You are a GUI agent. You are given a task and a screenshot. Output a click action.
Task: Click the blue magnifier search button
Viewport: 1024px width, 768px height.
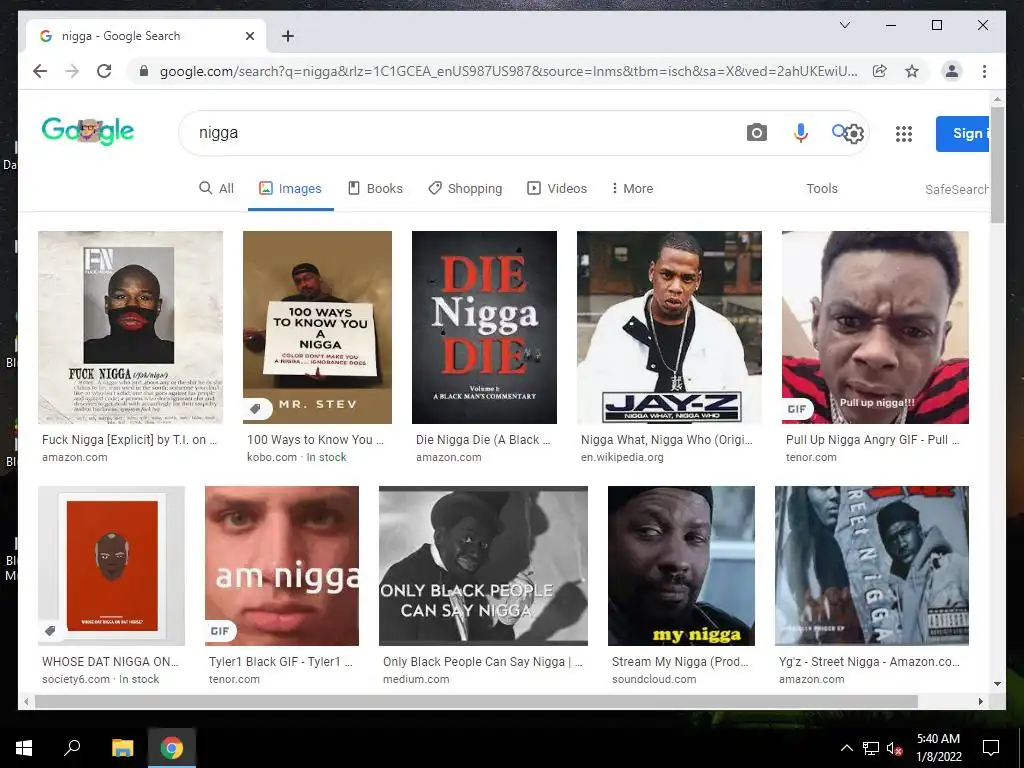[x=839, y=132]
